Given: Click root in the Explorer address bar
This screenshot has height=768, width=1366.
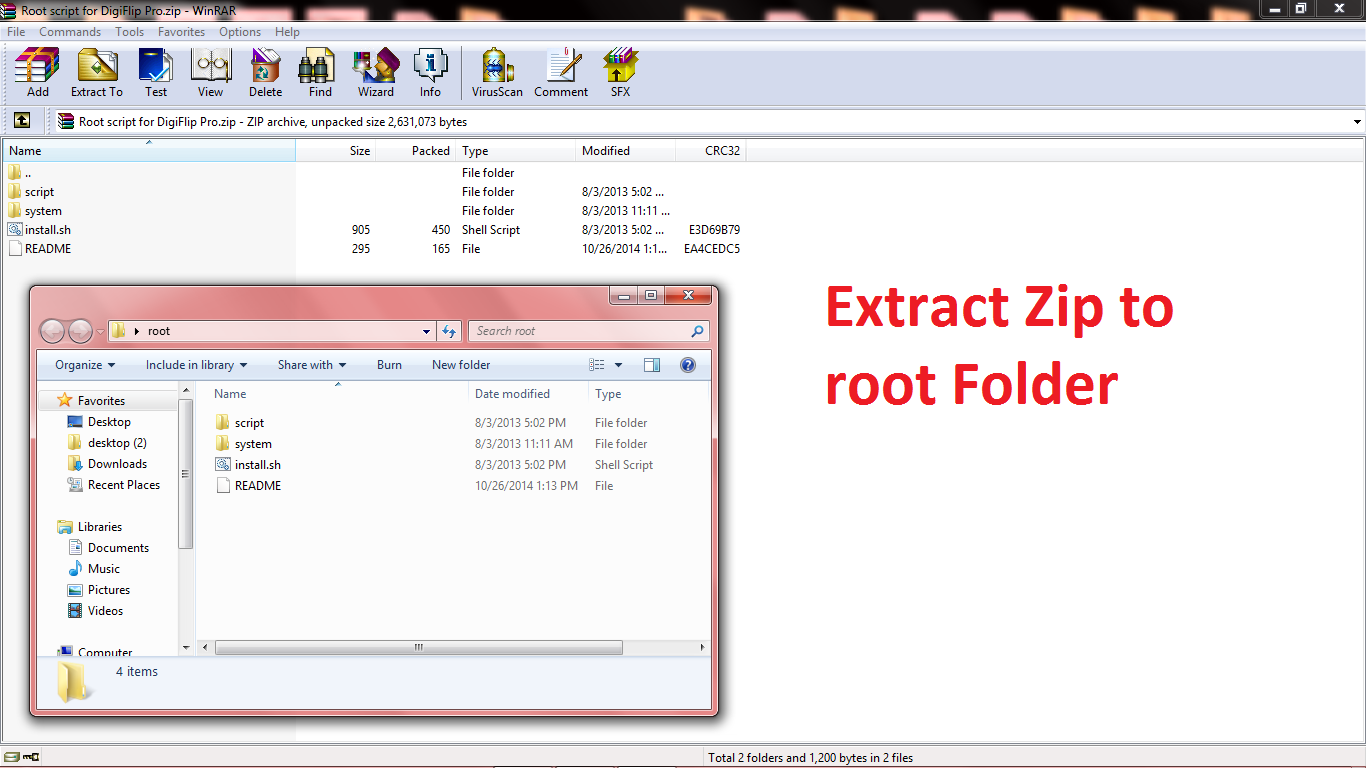Looking at the screenshot, I should [159, 331].
